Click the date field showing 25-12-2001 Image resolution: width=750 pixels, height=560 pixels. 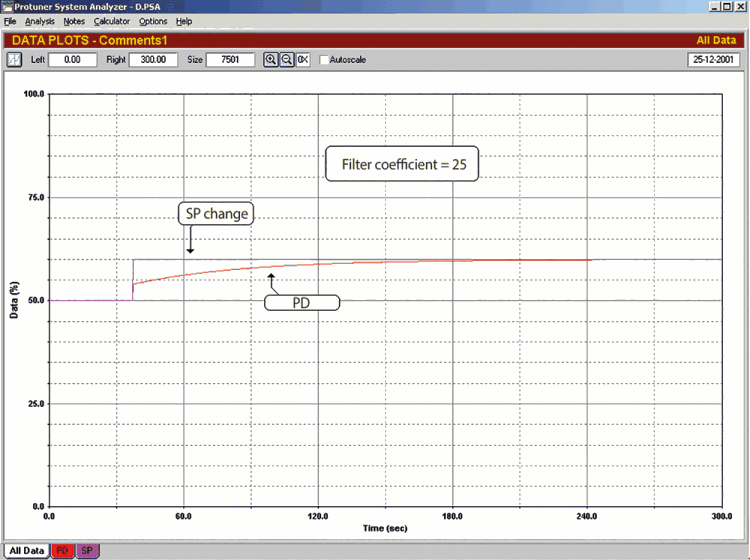[713, 60]
